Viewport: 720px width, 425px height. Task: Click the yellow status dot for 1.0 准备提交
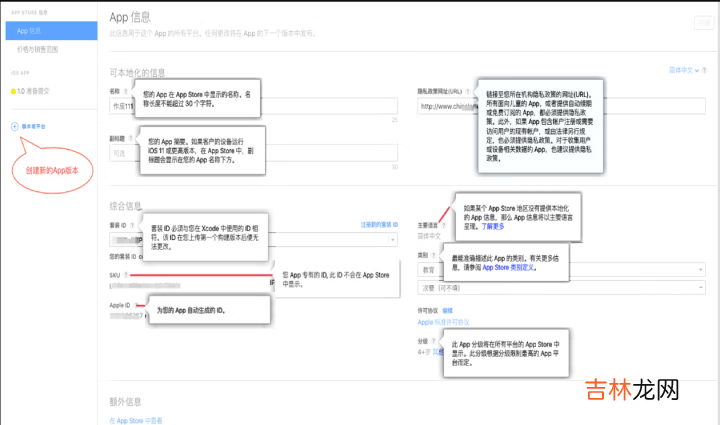coord(12,91)
